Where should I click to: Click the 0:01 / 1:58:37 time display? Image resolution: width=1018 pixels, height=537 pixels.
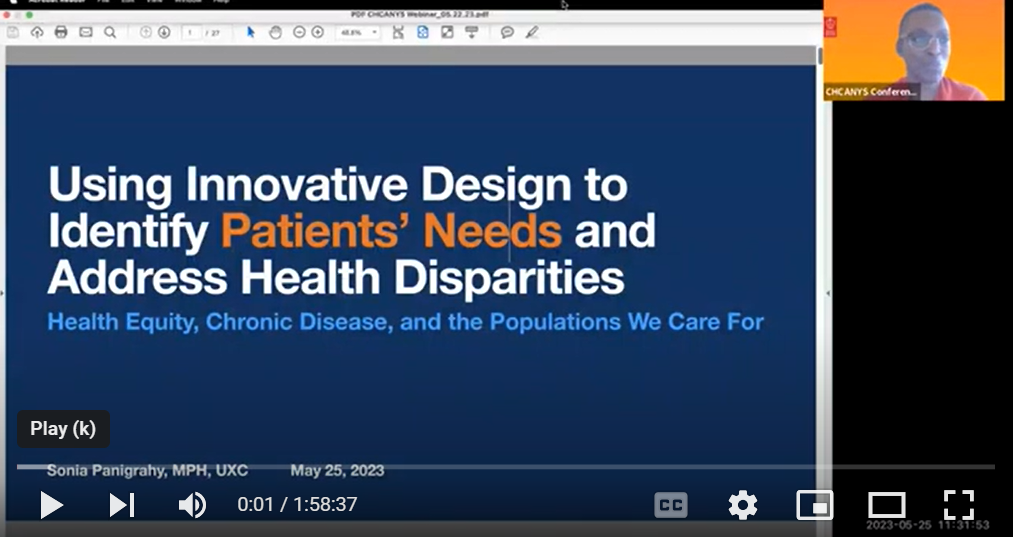click(x=297, y=505)
